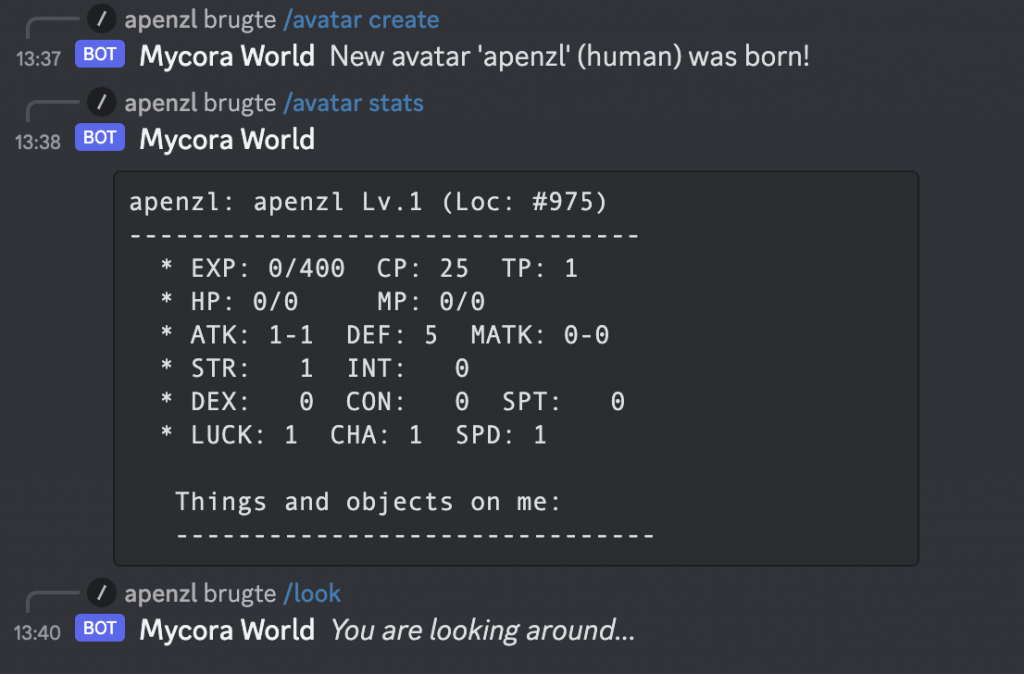Image resolution: width=1024 pixels, height=674 pixels.
Task: Click username apenzl before /avatar stats
Action: coord(161,103)
